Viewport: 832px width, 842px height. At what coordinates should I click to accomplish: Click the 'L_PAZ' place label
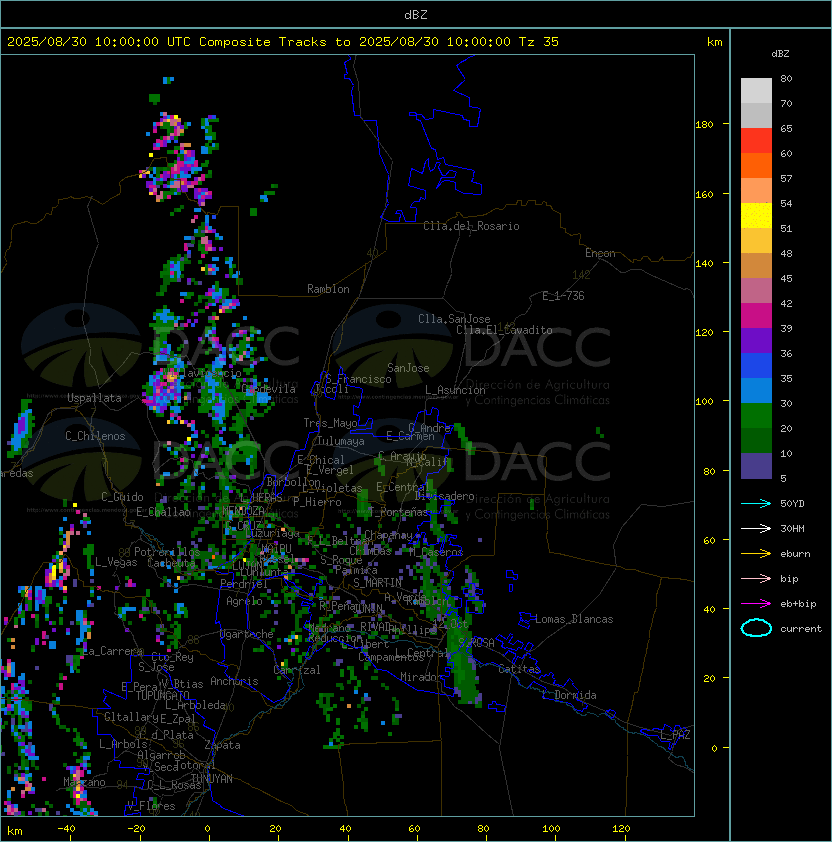pos(675,735)
